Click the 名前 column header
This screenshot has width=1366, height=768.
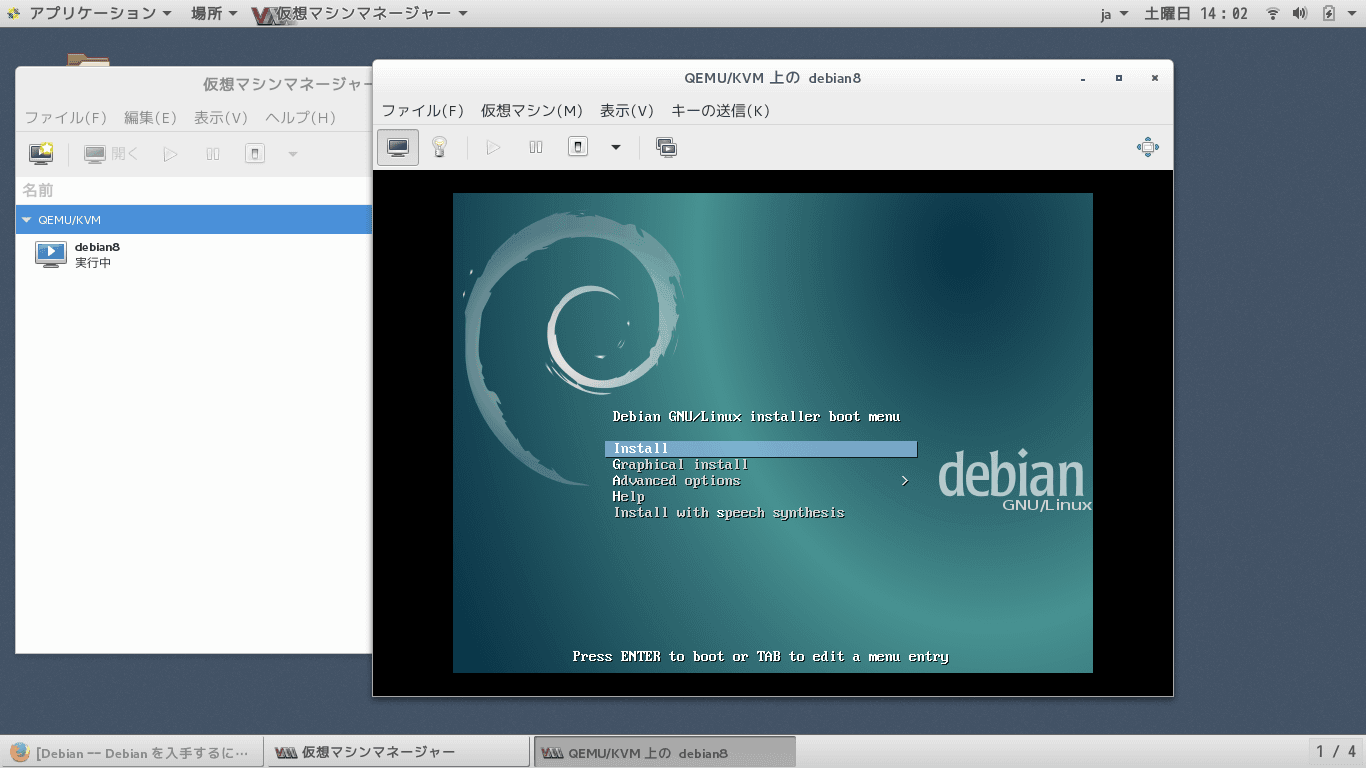(38, 190)
